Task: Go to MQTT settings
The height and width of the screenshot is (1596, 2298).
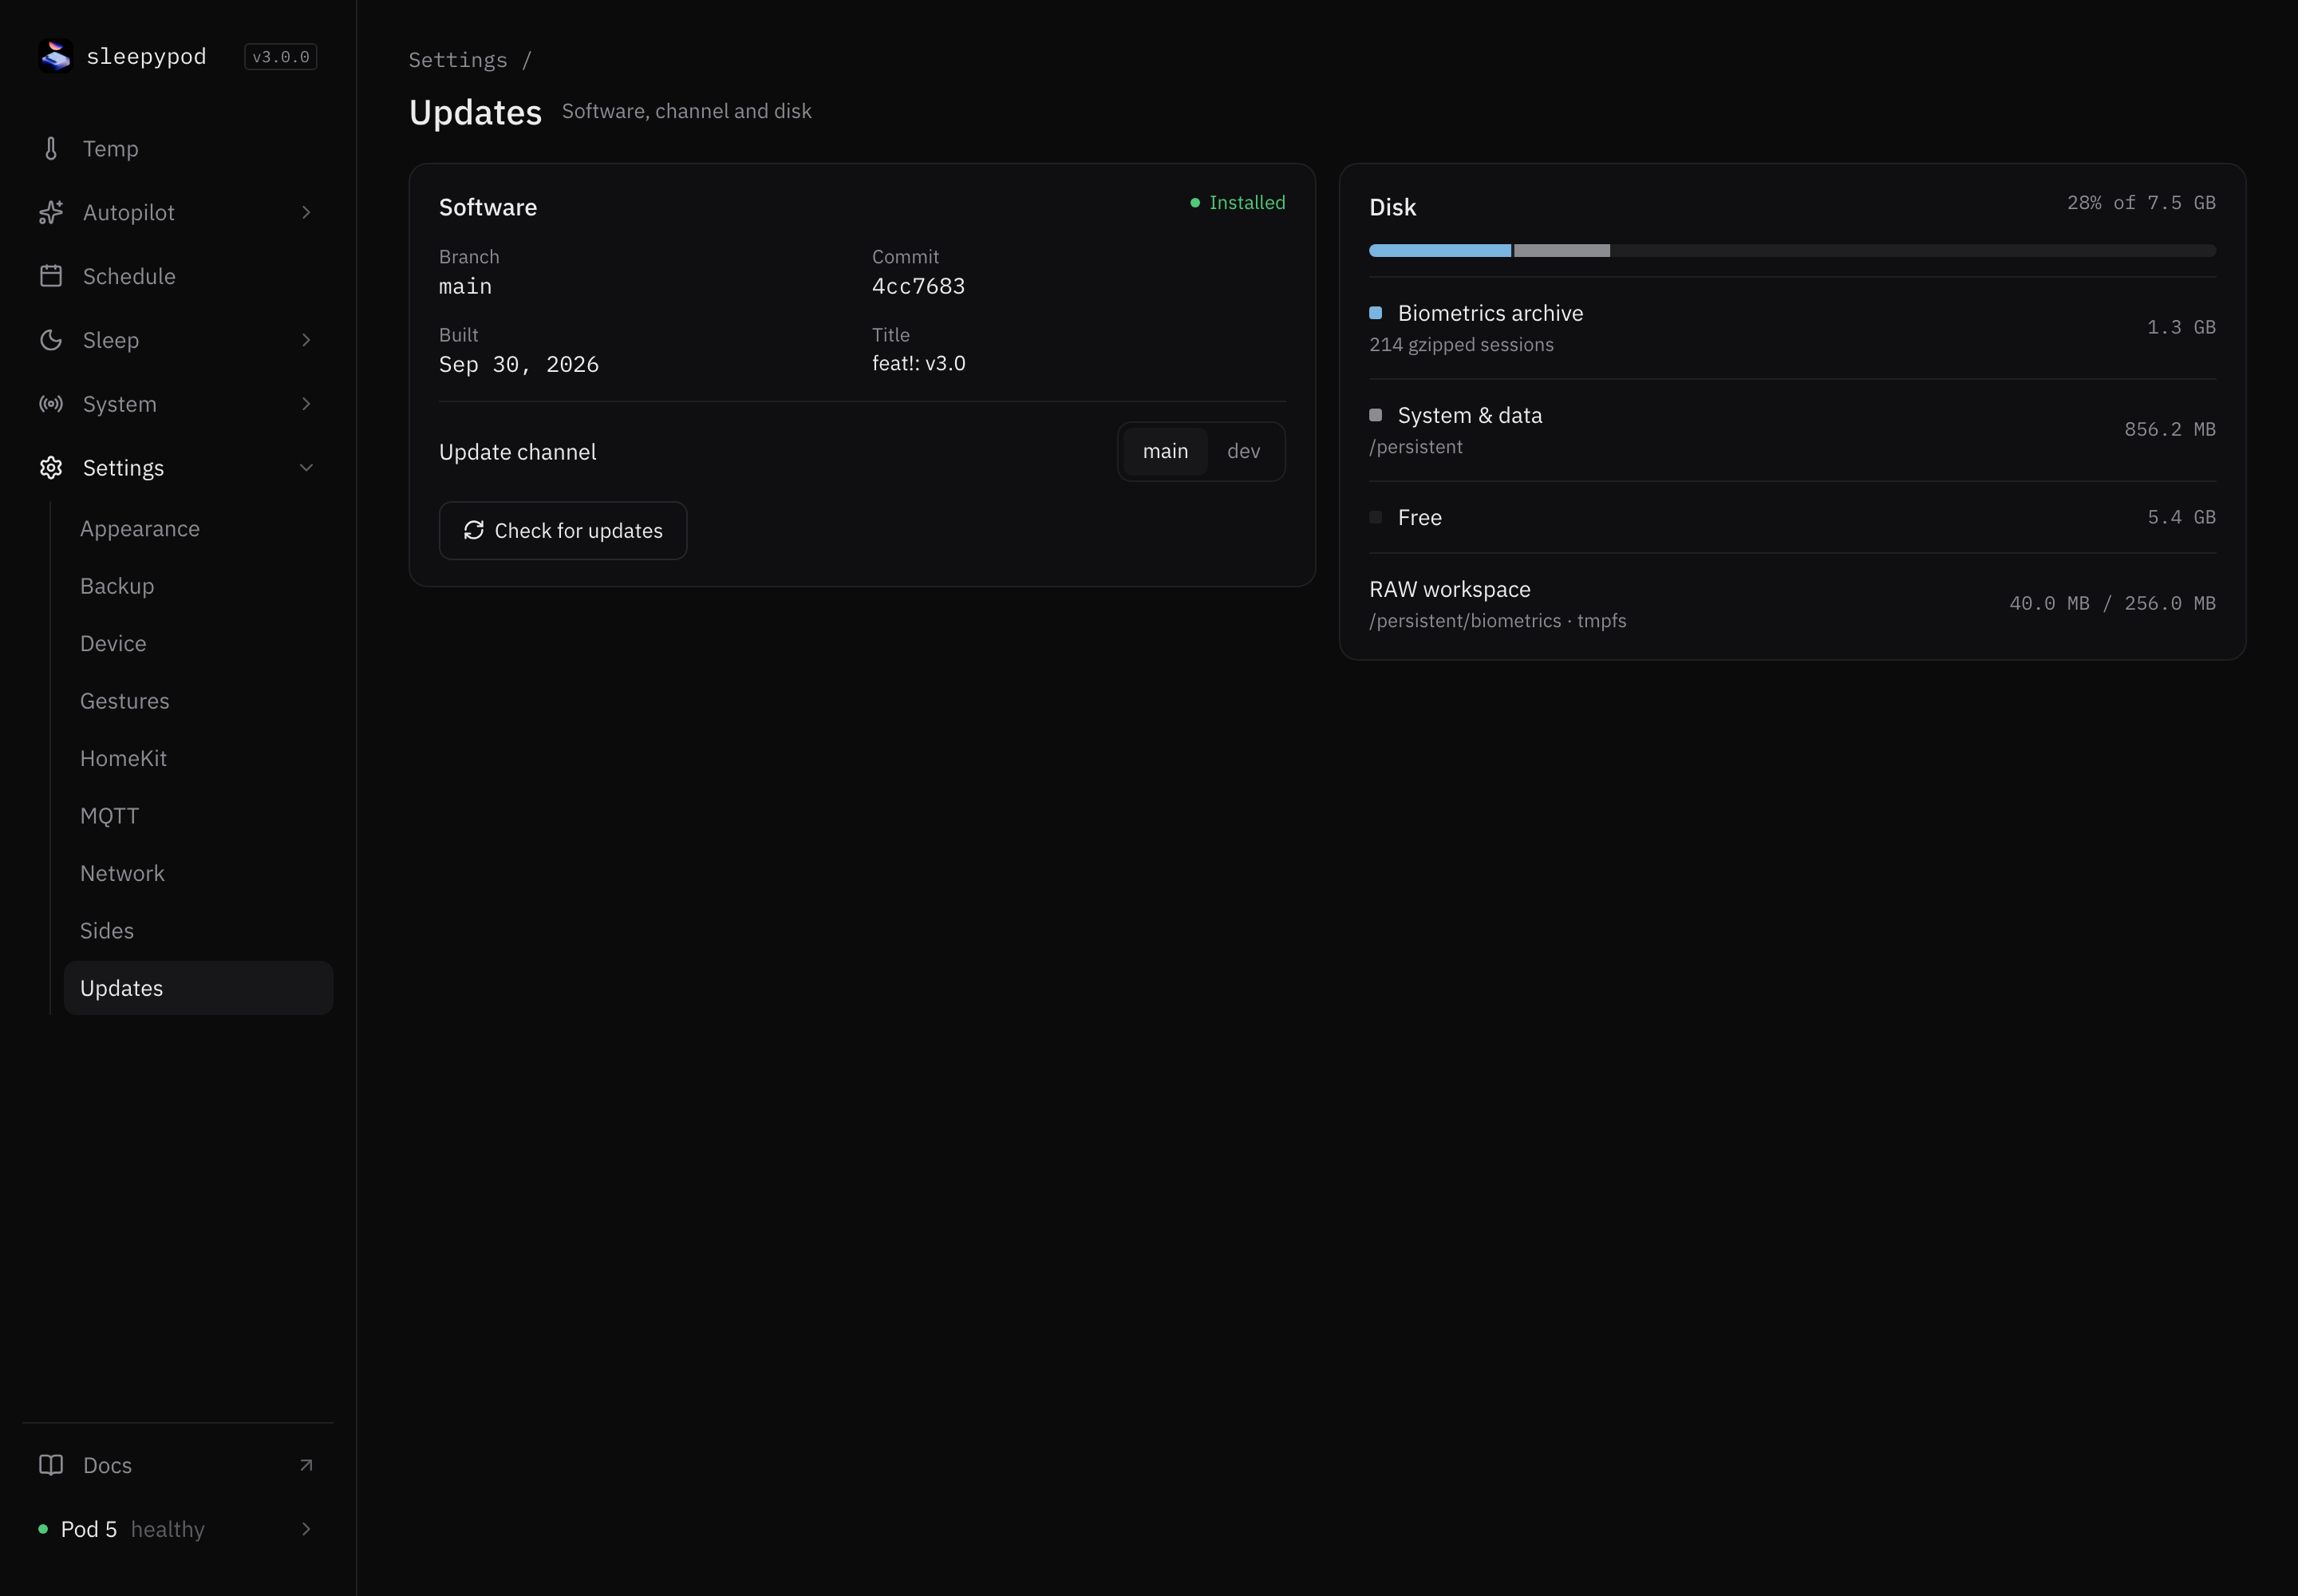Action: [198, 816]
